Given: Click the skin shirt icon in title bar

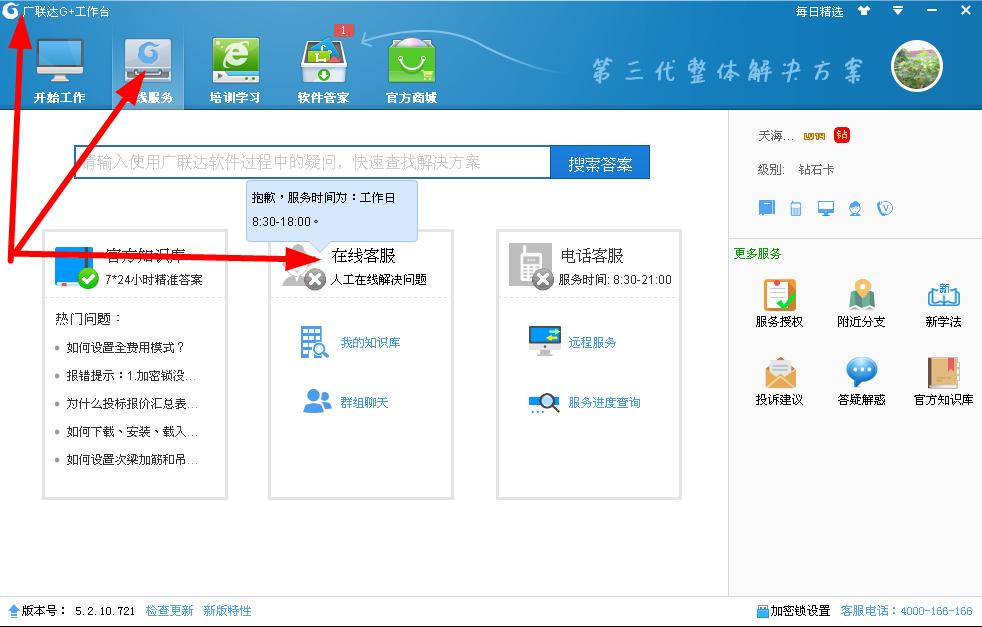Looking at the screenshot, I should tap(864, 11).
